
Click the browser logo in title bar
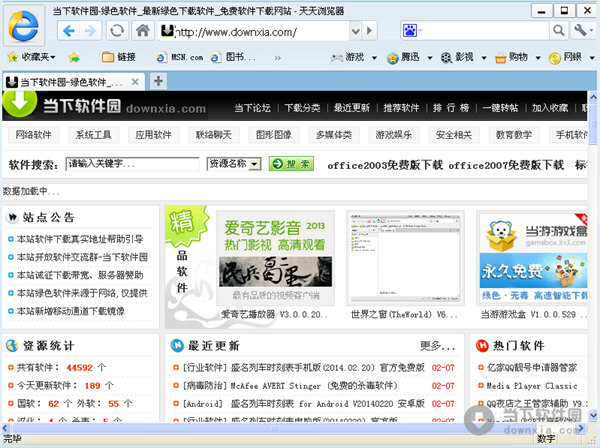coord(24,26)
